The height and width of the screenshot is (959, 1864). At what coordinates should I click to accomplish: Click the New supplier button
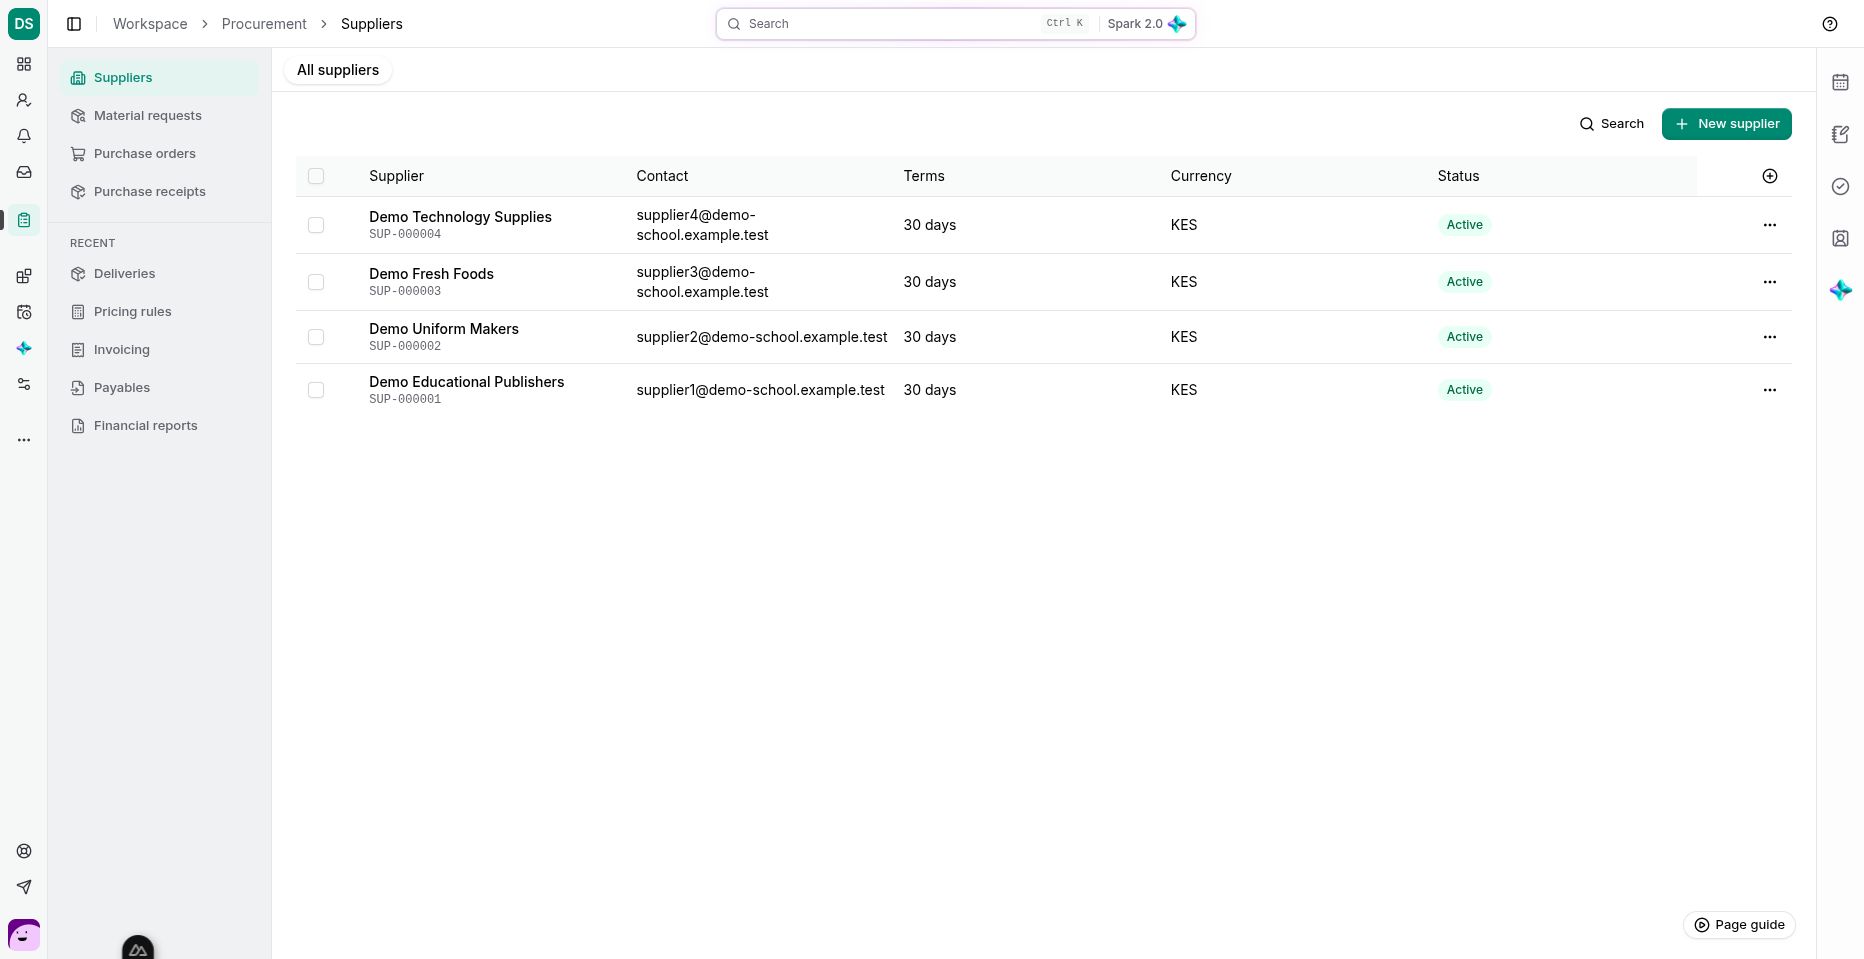pyautogui.click(x=1727, y=124)
